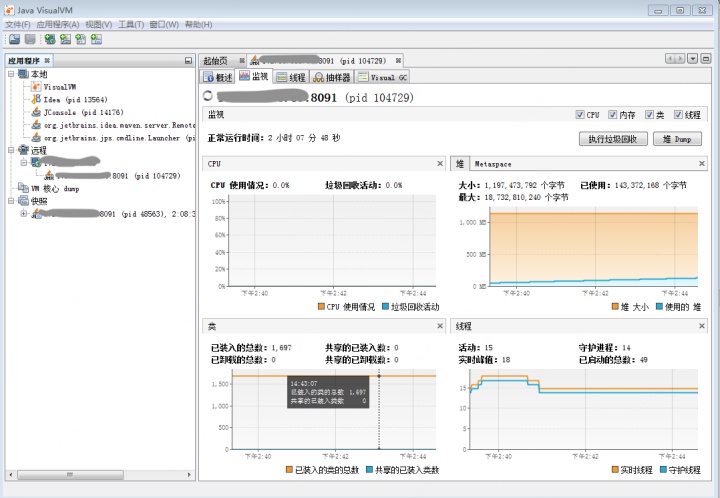Open the document tabs list dropdown arrow

click(693, 58)
